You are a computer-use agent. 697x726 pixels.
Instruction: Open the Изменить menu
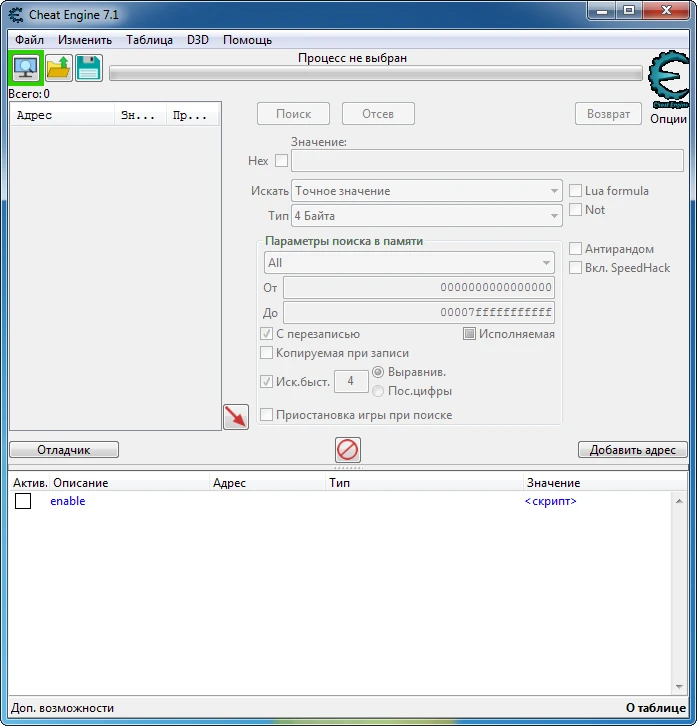pos(85,40)
